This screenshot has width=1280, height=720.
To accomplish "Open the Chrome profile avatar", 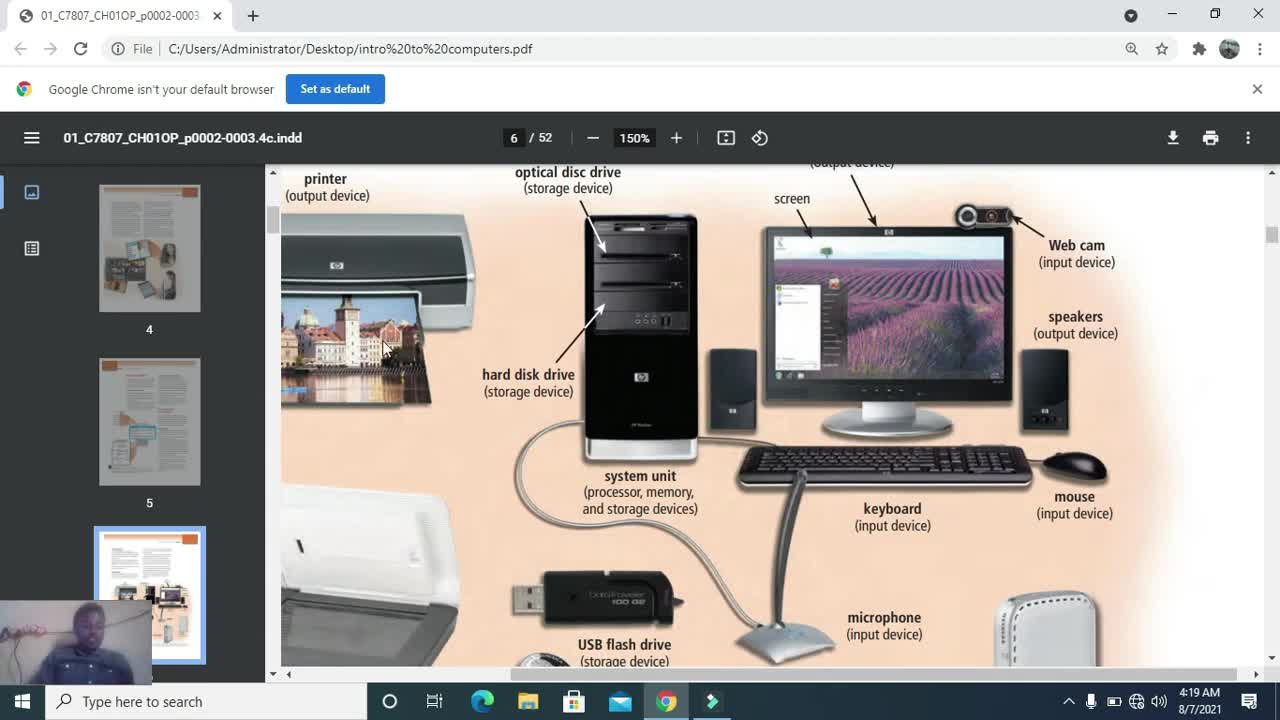I will click(1230, 49).
